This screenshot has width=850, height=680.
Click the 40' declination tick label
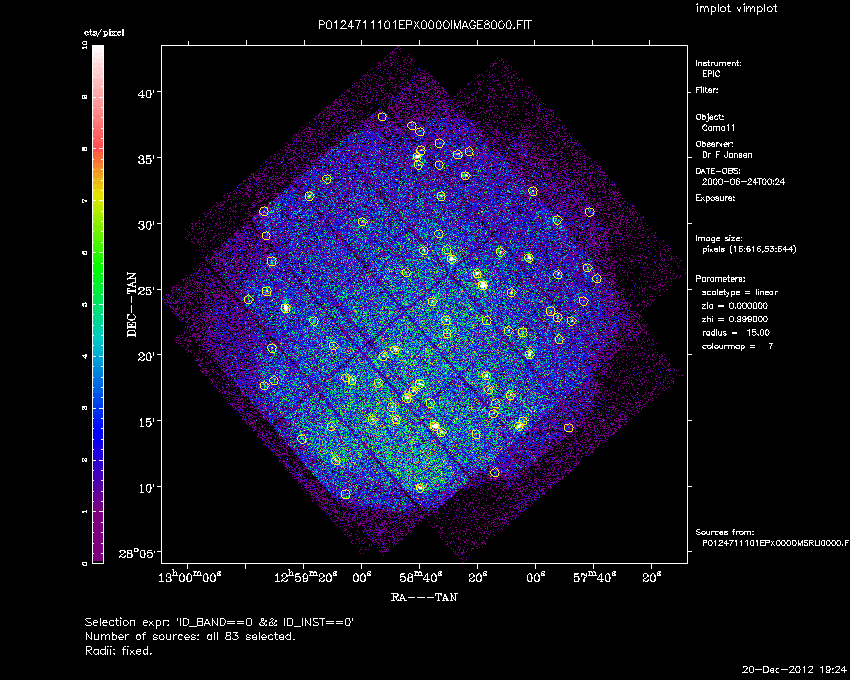pos(146,94)
